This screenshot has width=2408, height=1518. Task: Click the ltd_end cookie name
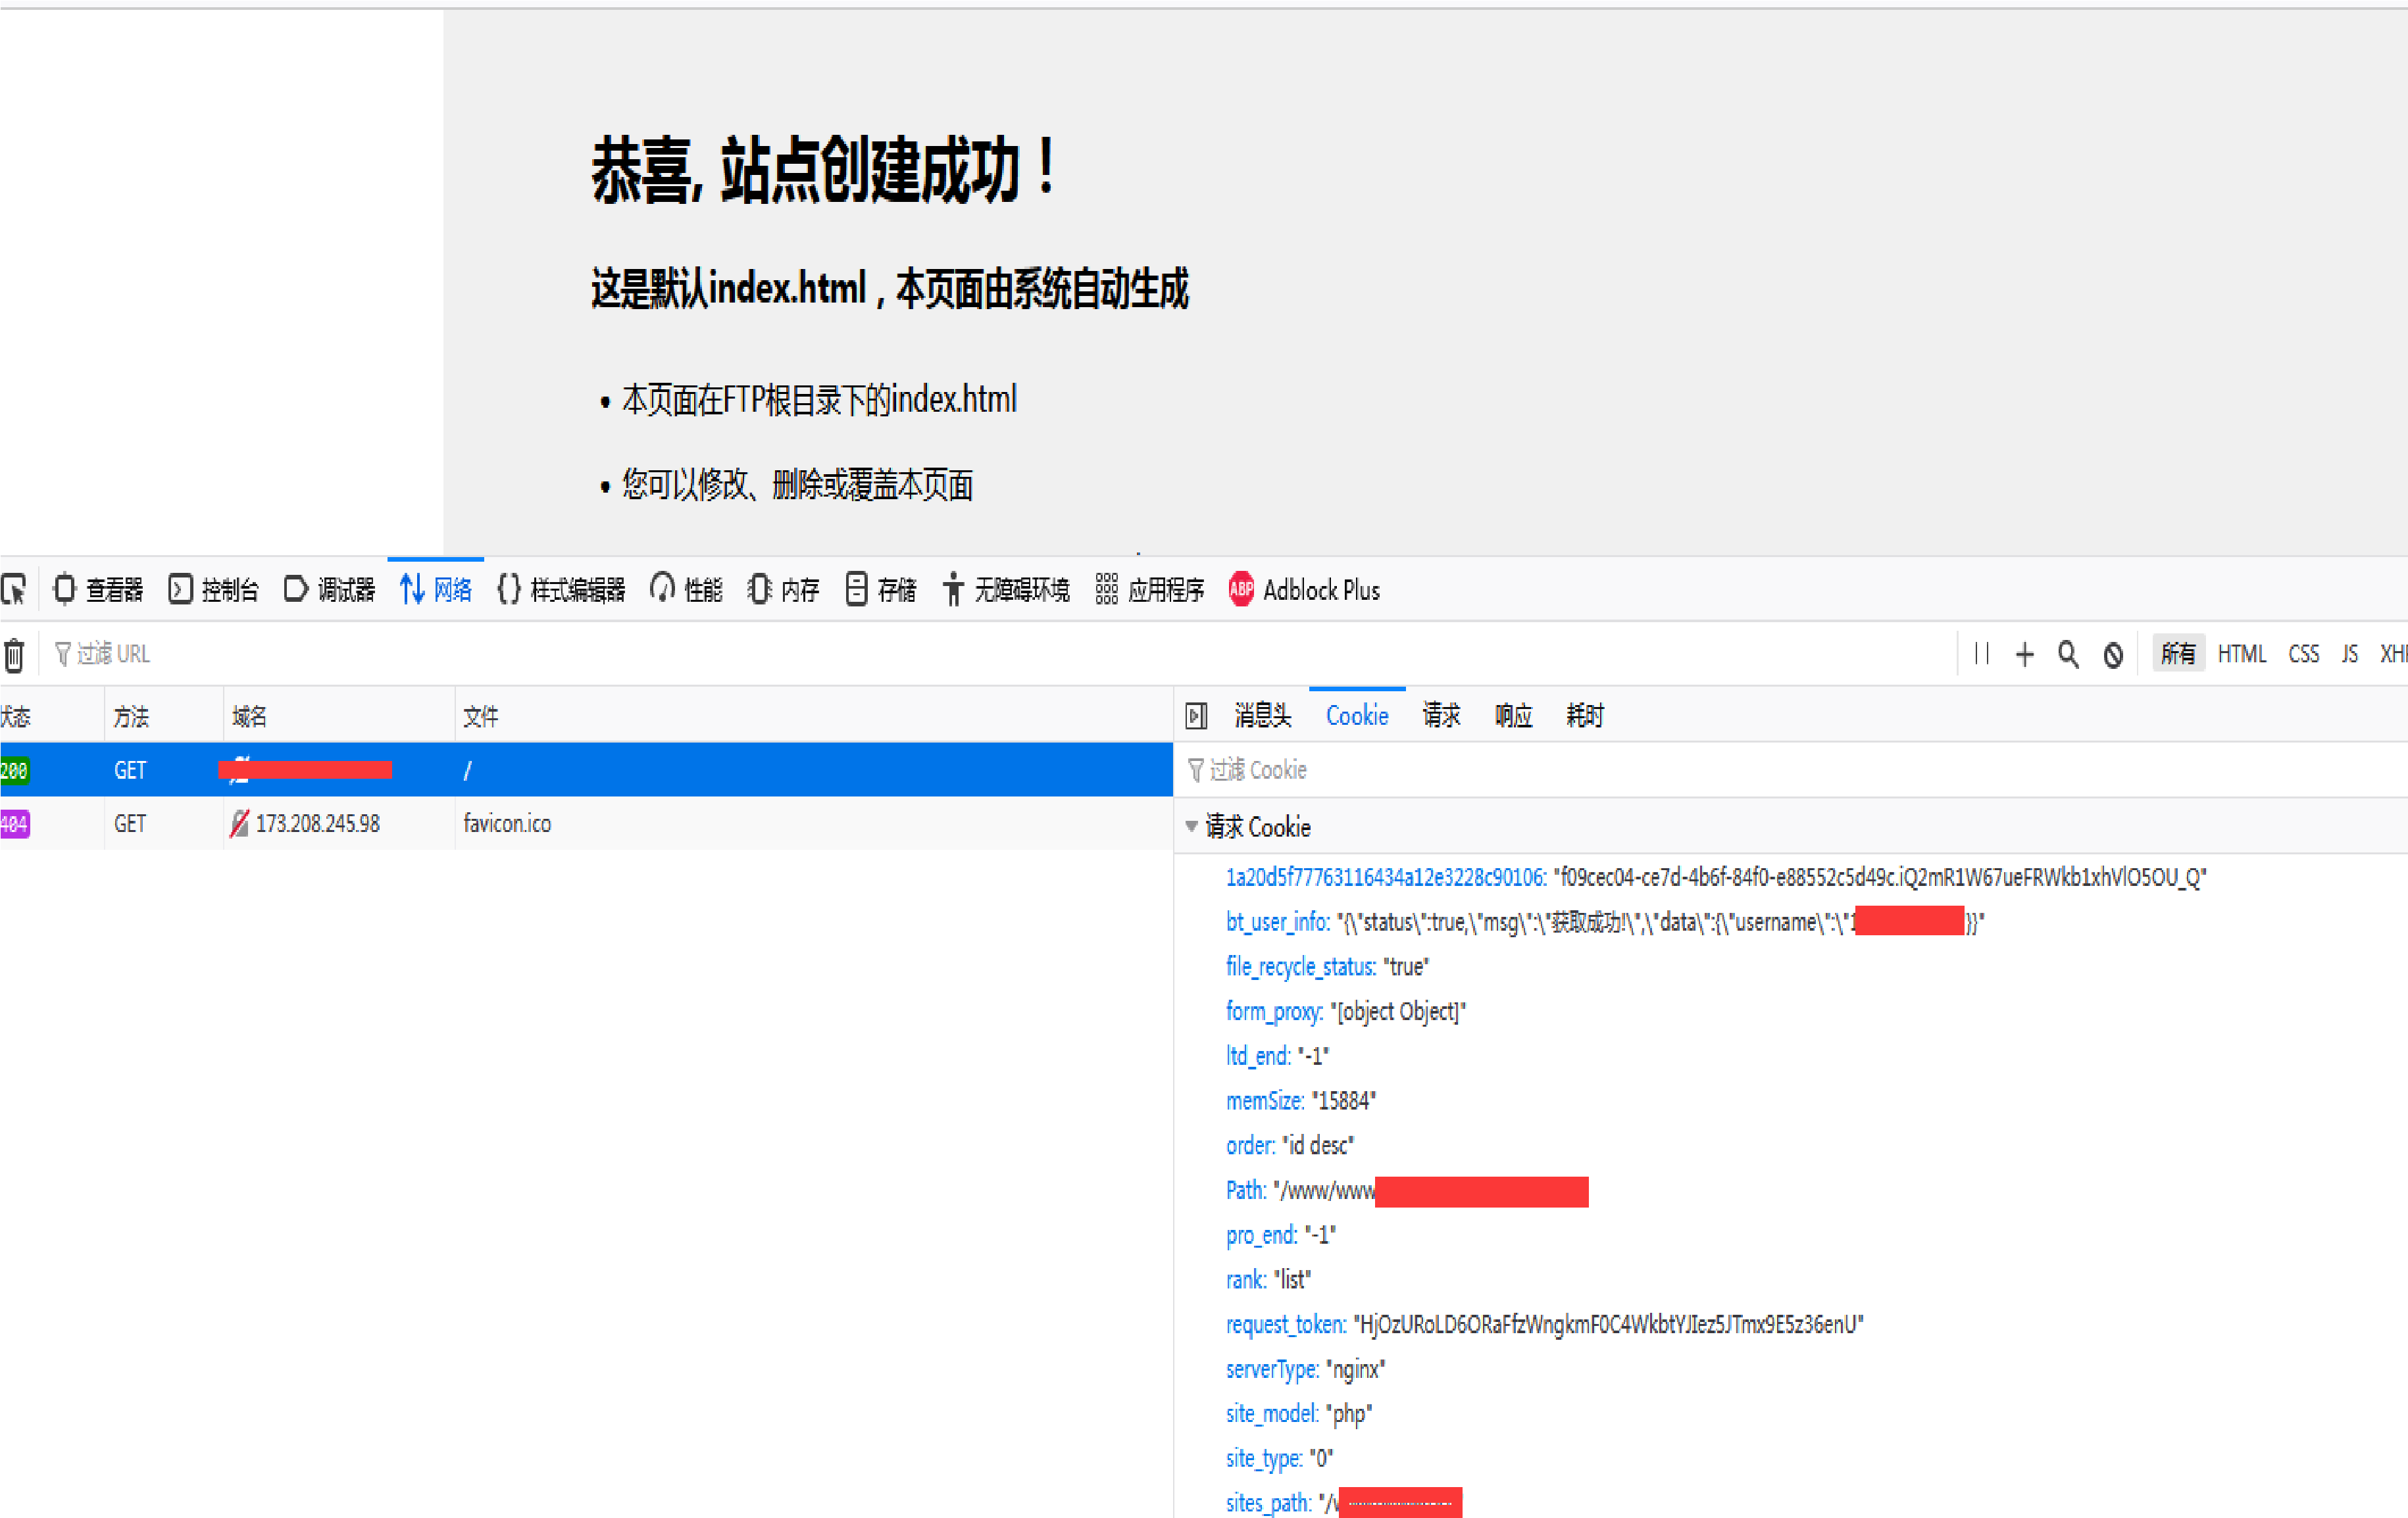pos(1259,1056)
